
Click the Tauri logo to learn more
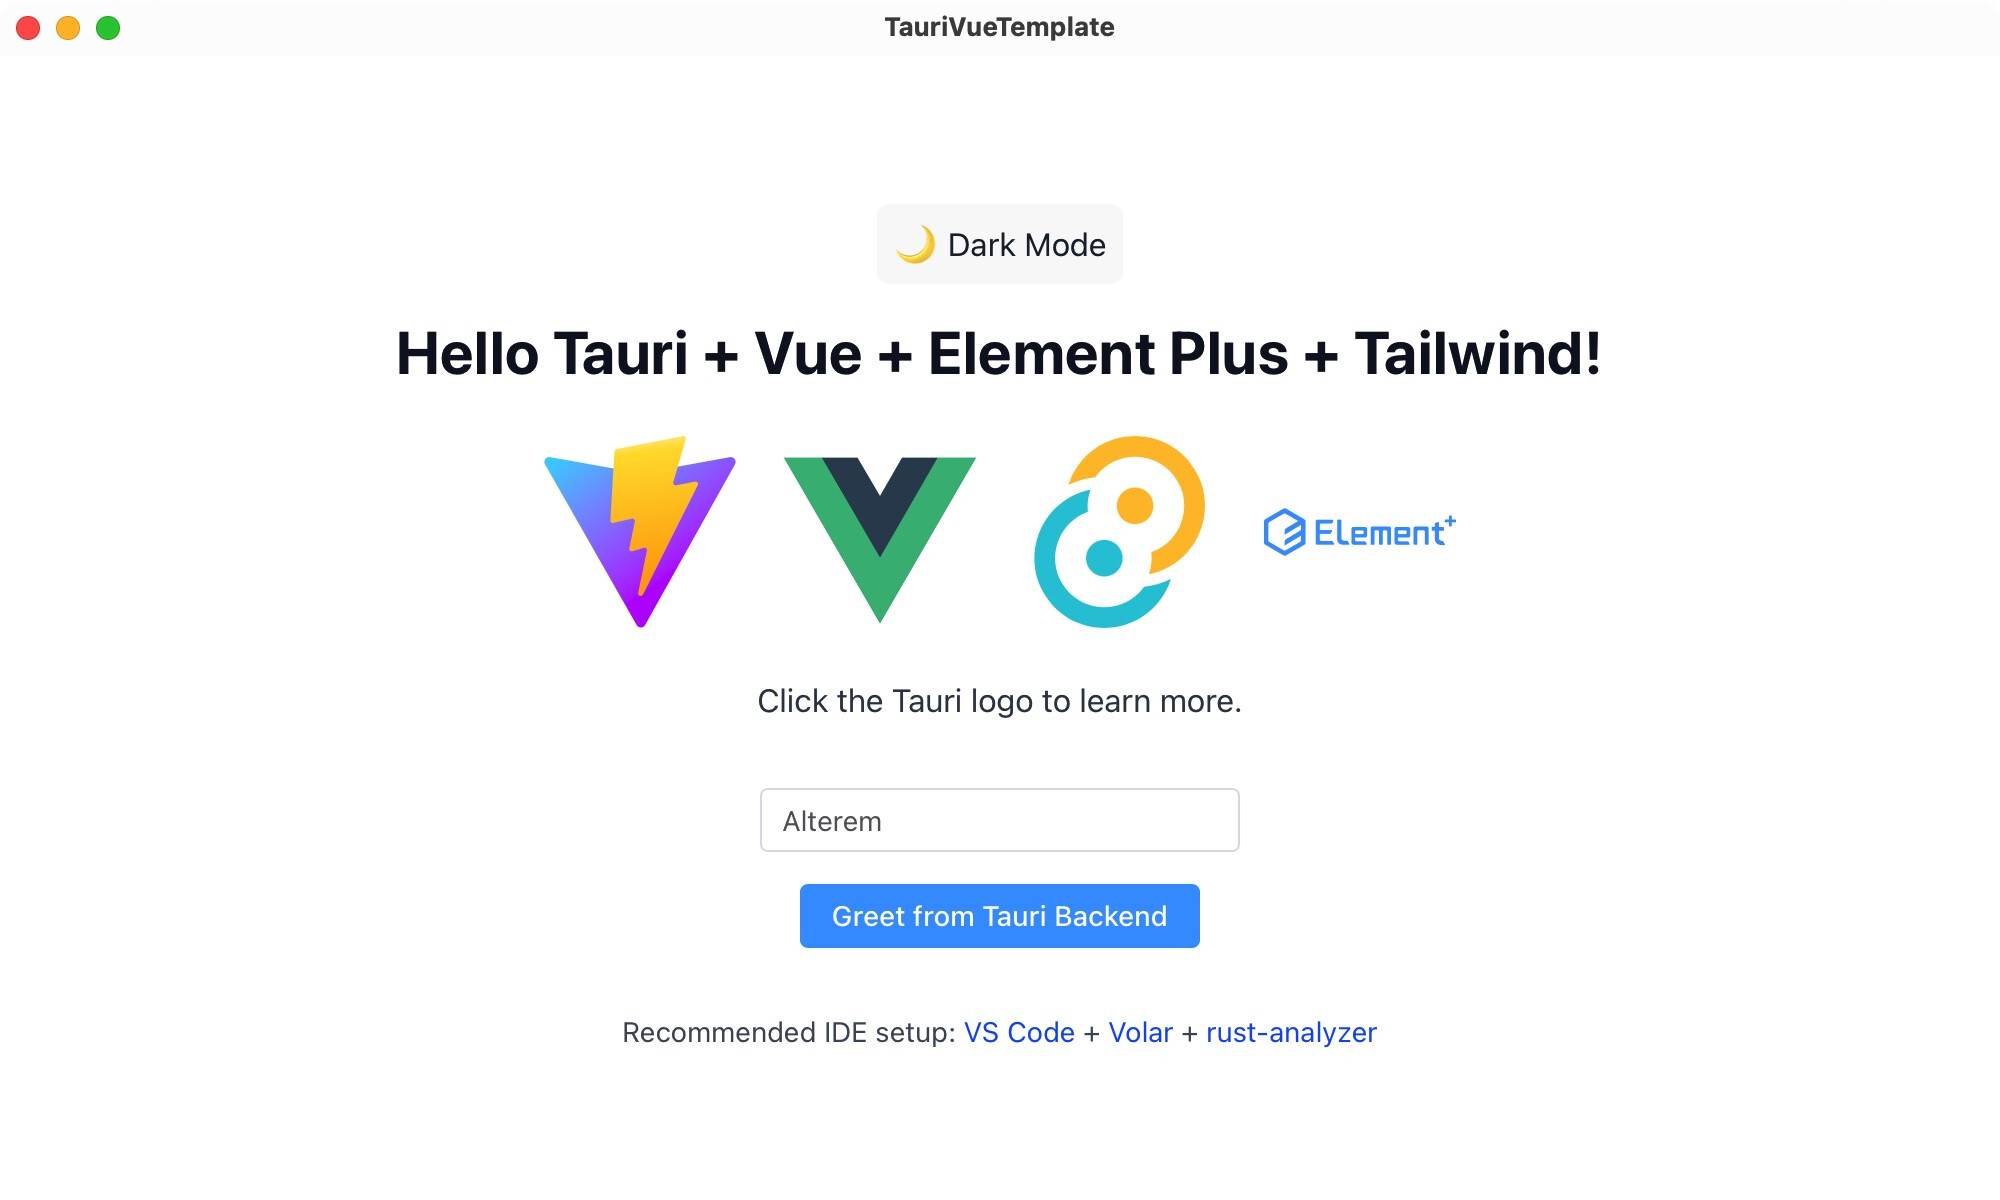[1119, 532]
